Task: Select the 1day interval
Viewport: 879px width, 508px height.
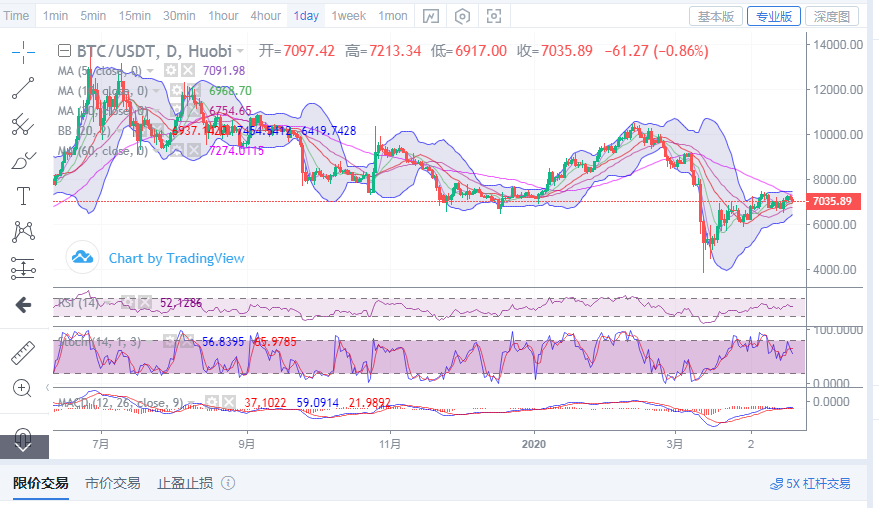Action: coord(306,16)
